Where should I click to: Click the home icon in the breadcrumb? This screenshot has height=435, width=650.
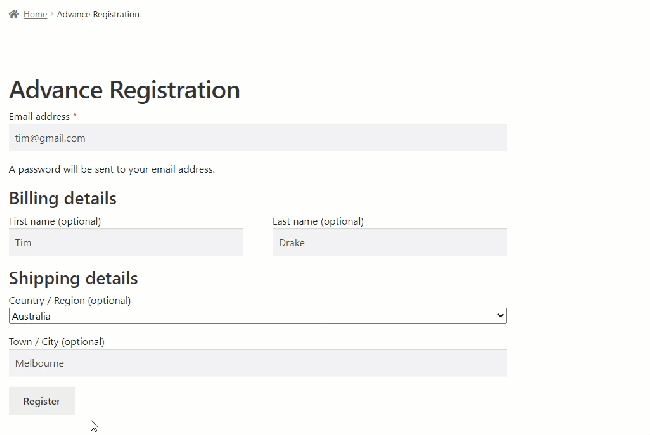click(x=14, y=14)
